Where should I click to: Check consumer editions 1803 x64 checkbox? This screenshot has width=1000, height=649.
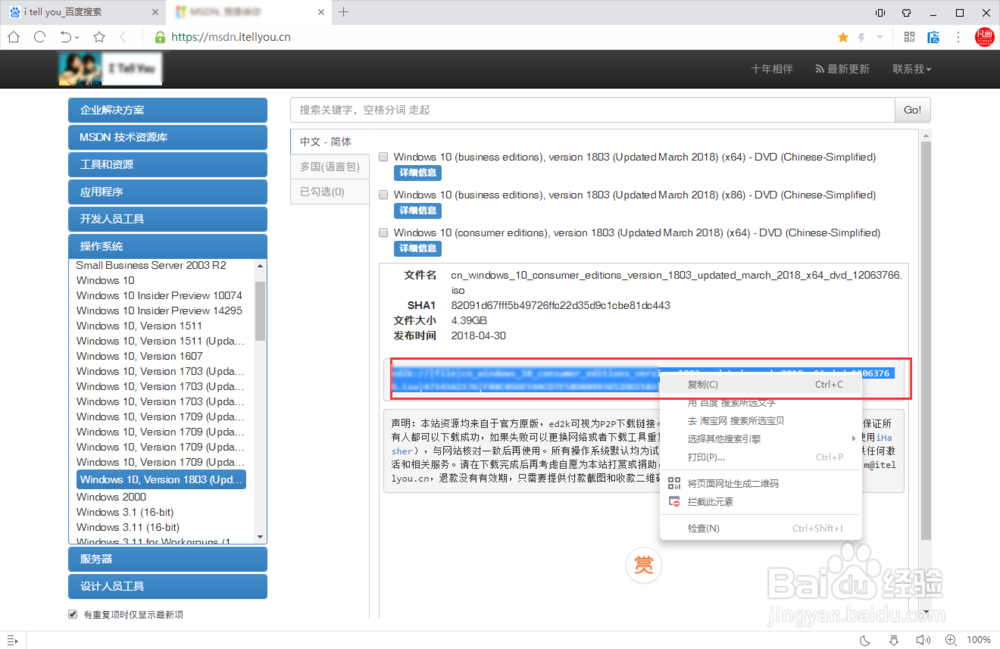coord(383,233)
